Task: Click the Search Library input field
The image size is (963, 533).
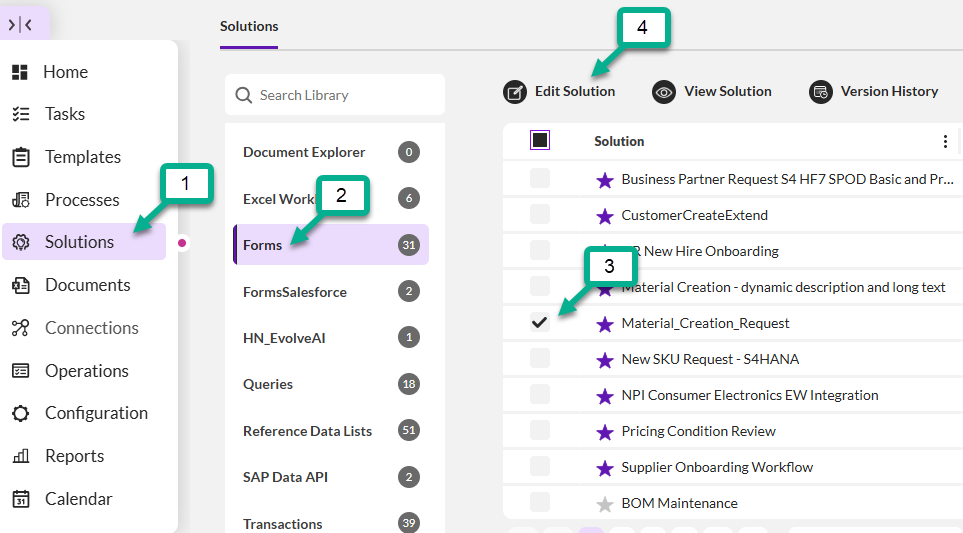Action: point(345,95)
